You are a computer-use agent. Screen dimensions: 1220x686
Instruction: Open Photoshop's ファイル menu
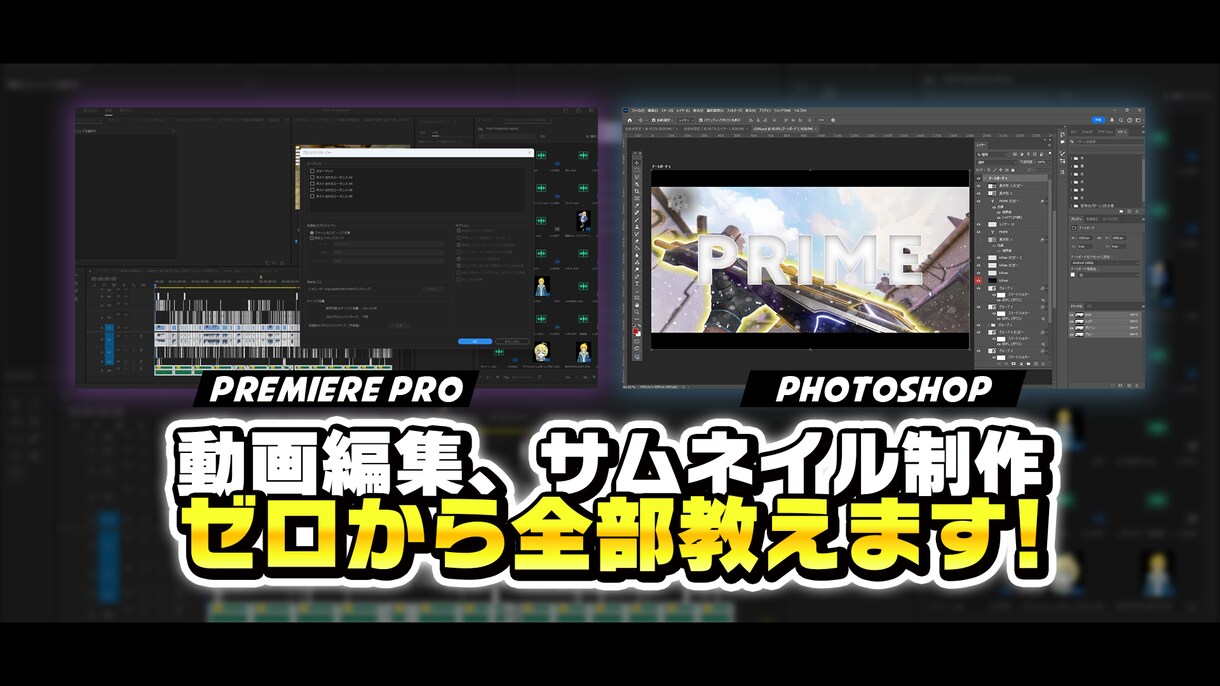click(x=638, y=111)
